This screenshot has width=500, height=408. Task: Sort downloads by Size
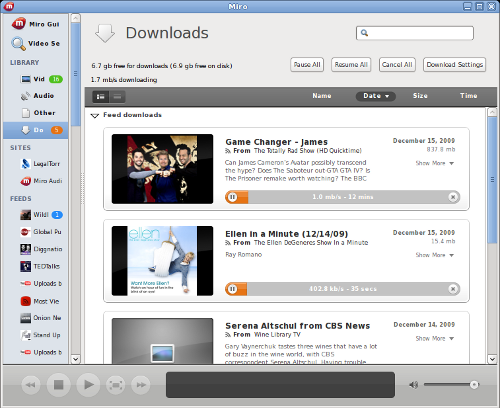click(420, 96)
